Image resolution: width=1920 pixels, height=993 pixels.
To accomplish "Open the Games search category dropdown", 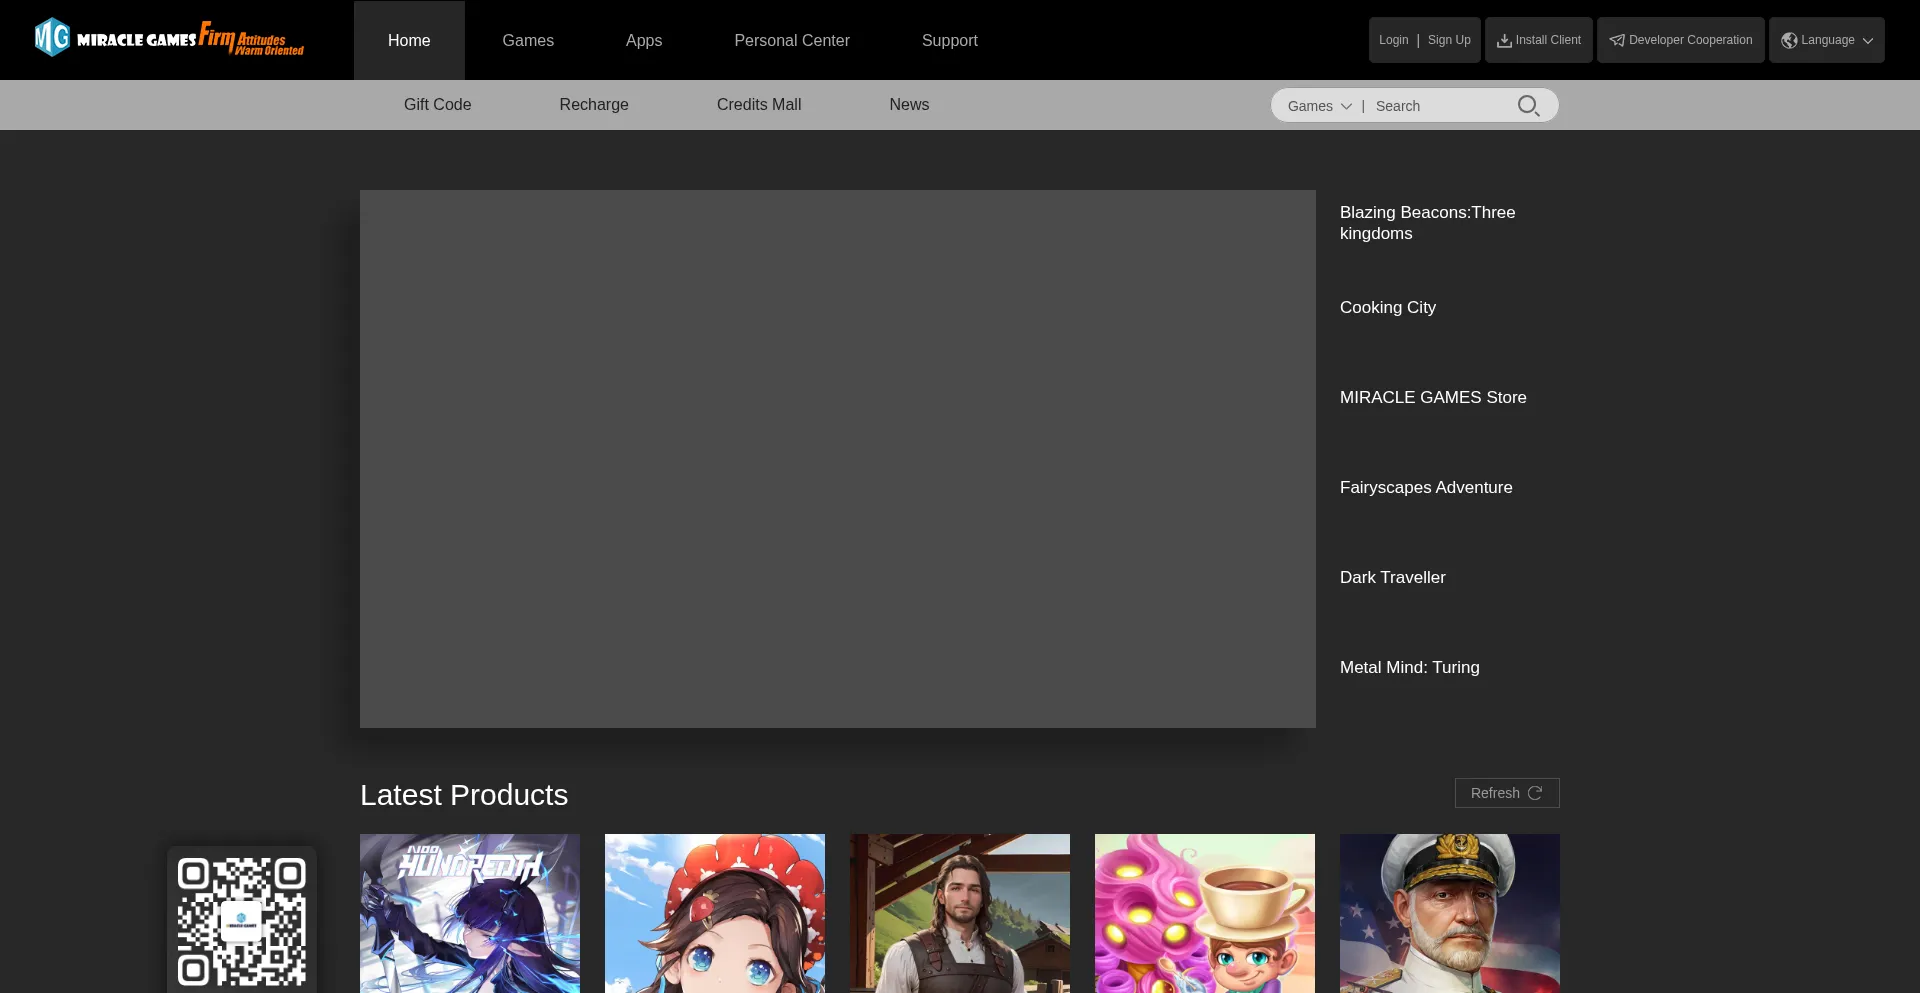I will click(1318, 106).
